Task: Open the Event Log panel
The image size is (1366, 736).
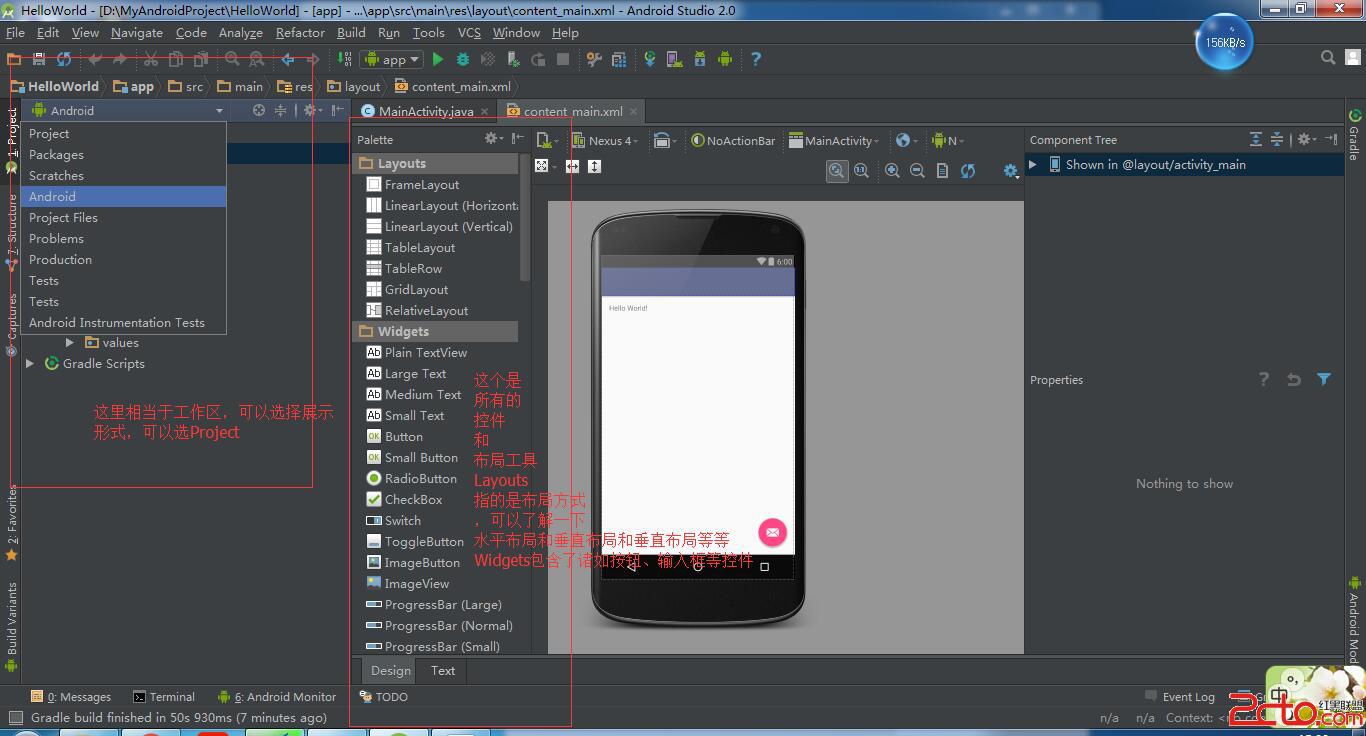Action: (1187, 697)
